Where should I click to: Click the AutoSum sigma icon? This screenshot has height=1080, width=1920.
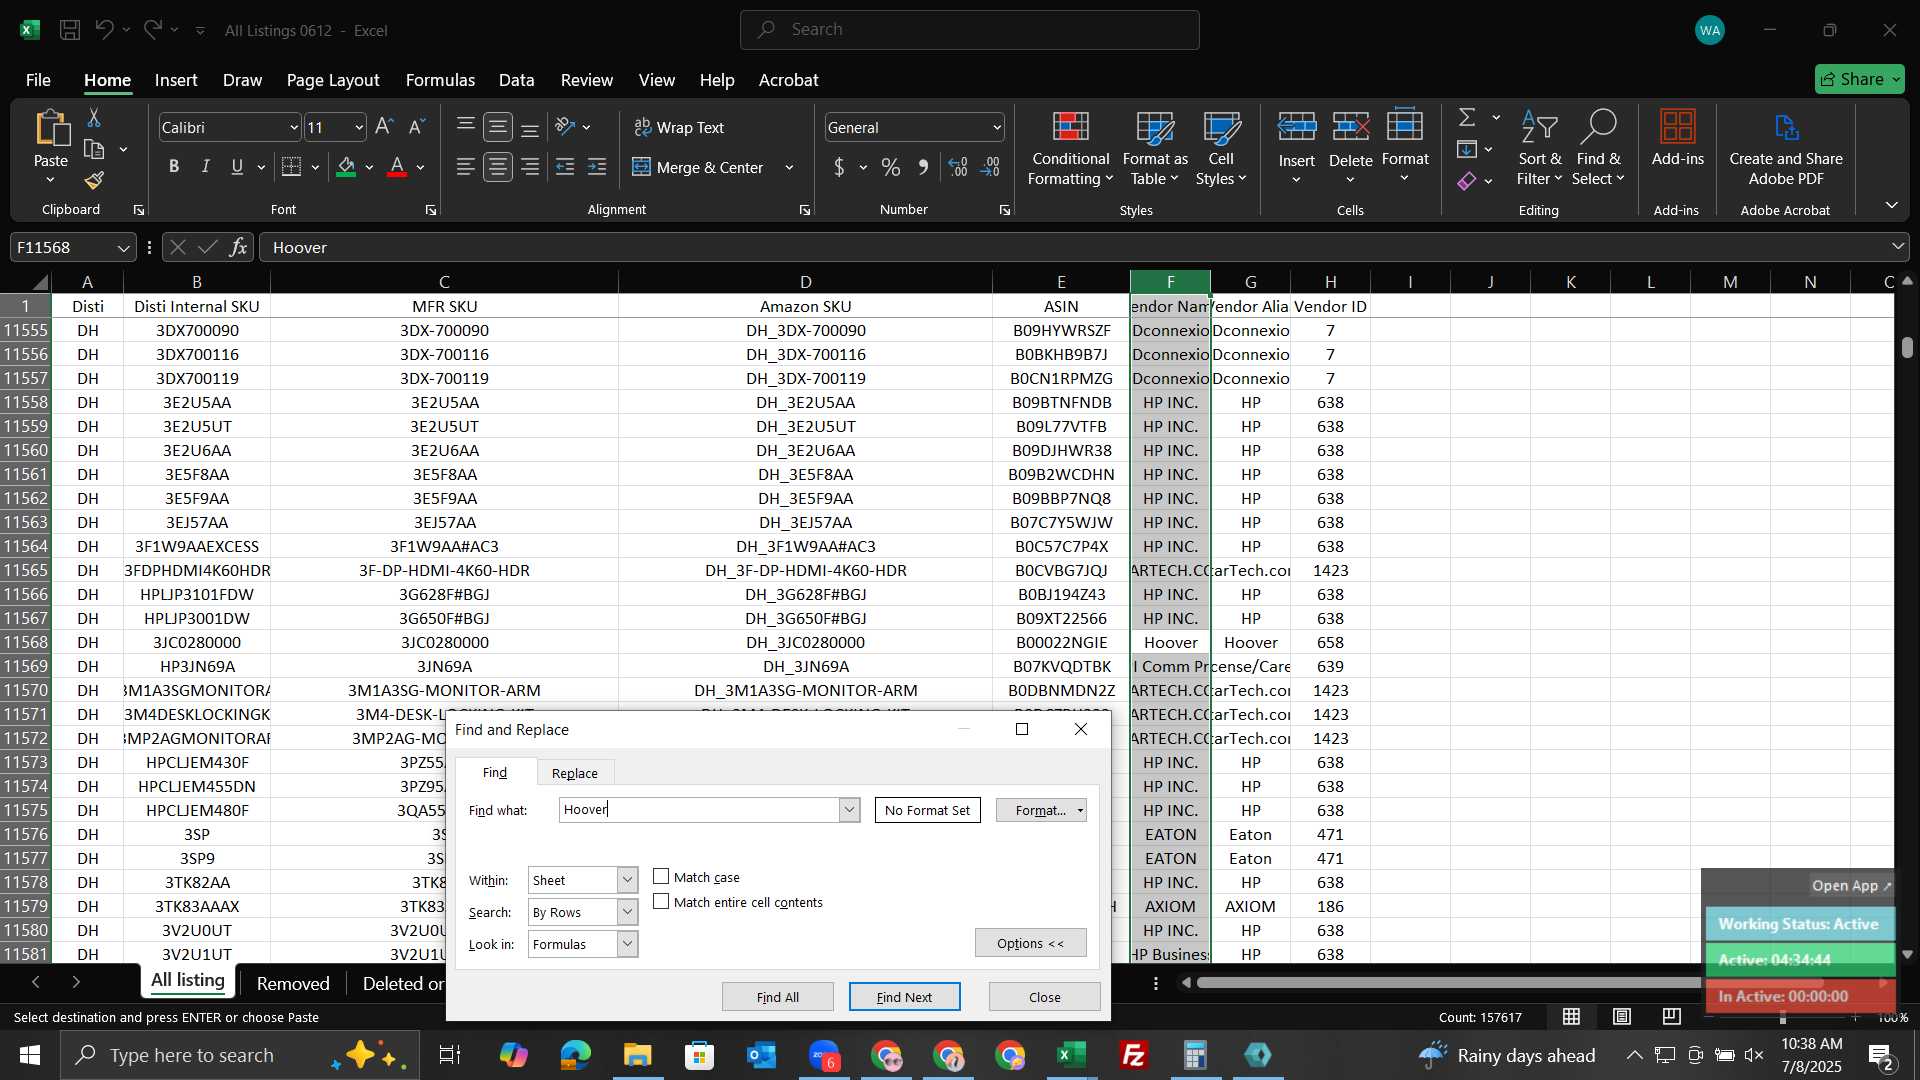tap(1467, 118)
